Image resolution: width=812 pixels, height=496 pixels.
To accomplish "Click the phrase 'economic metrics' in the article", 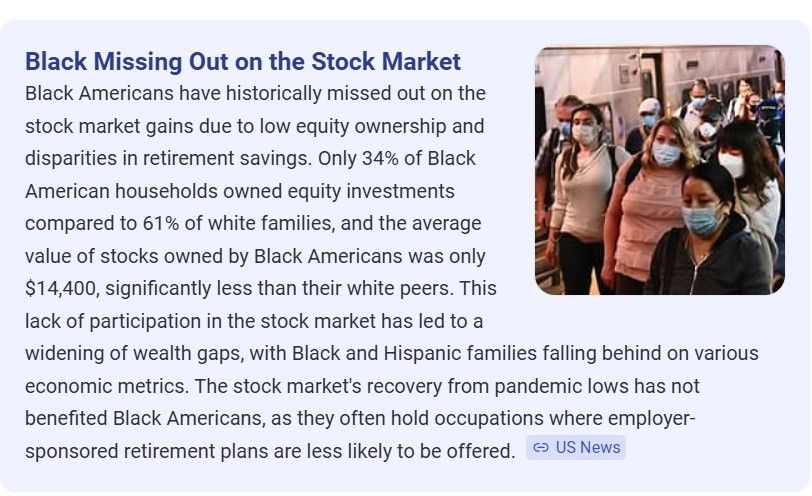I will point(107,386).
